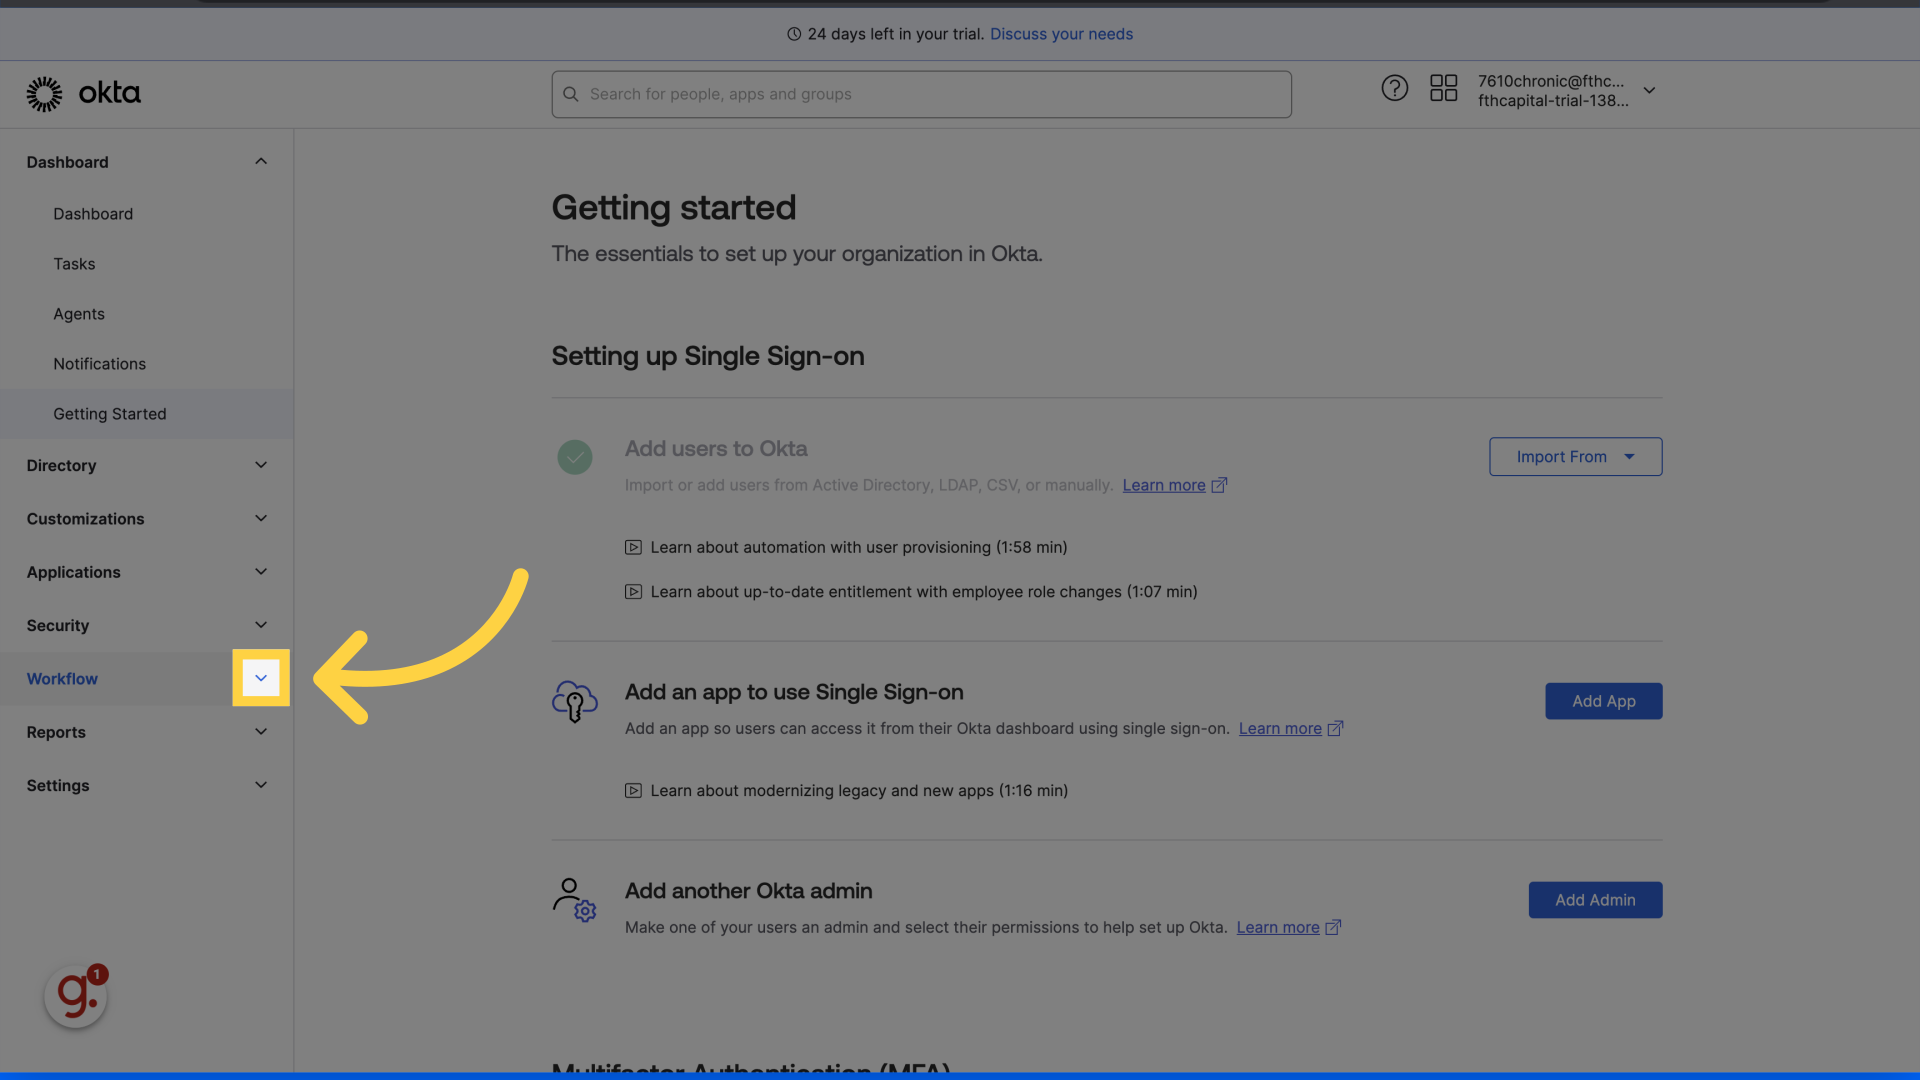The height and width of the screenshot is (1080, 1920).
Task: Play employee role changes entitlement video link
Action: (923, 592)
